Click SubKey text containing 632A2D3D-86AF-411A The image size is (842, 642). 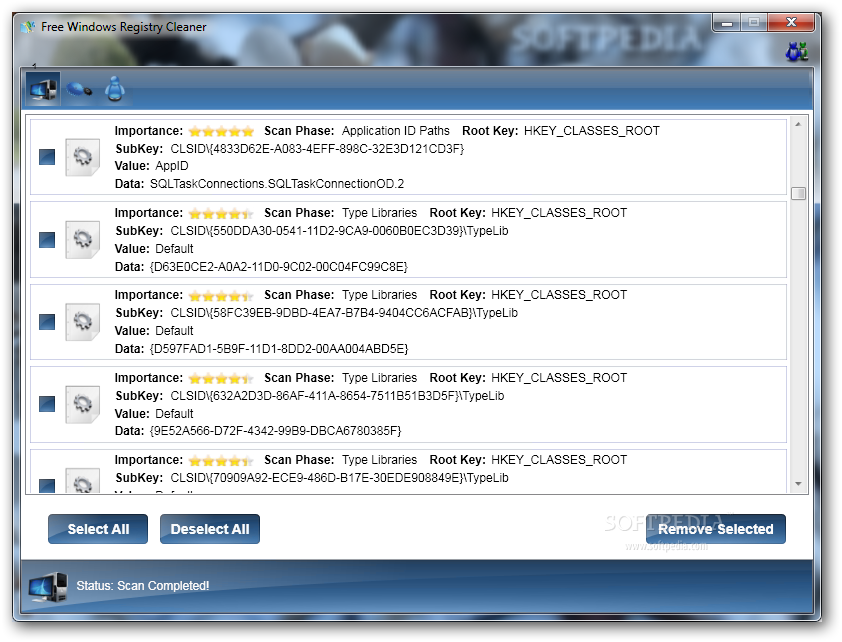(x=337, y=396)
